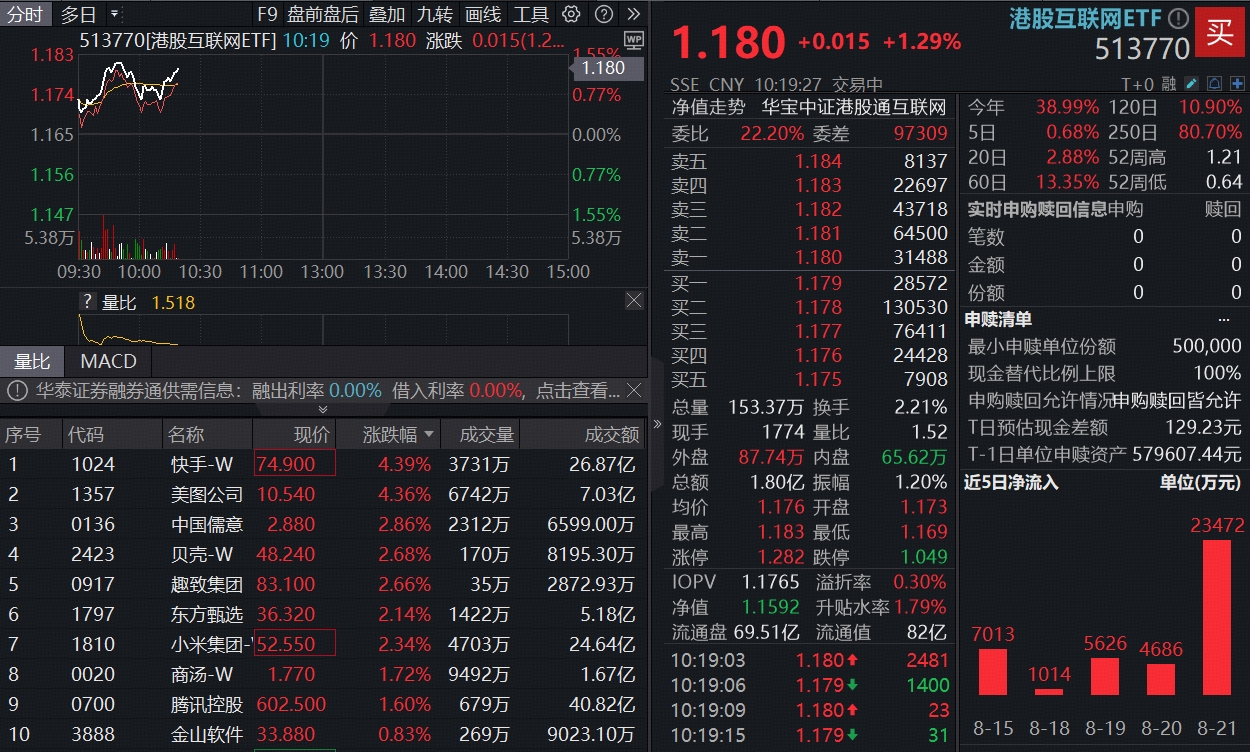Image resolution: width=1250 pixels, height=752 pixels.
Task: Add 513770 to watchlist with plus icon
Action: 1238,84
